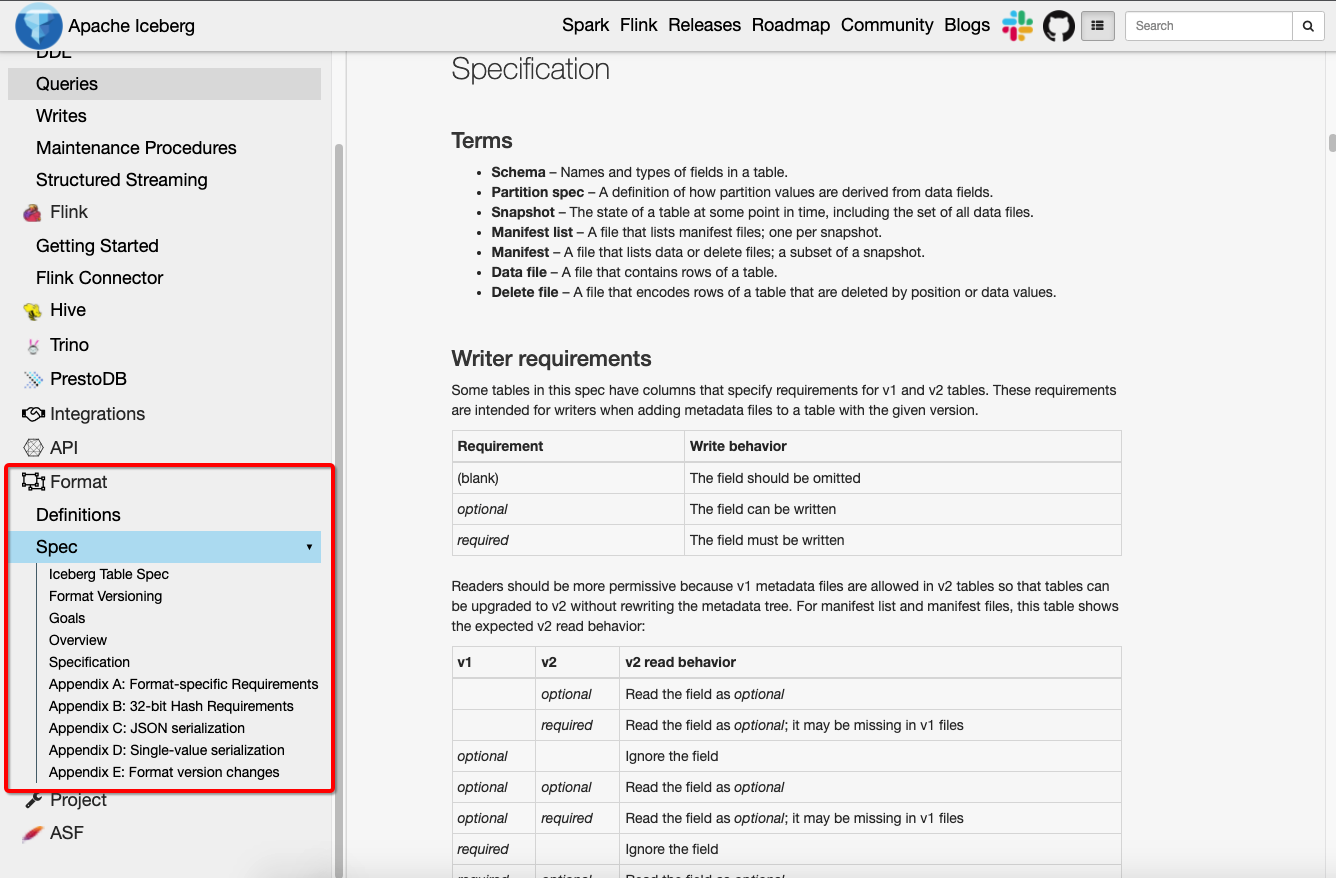1336x878 pixels.
Task: Open the Roadmap page in navbar
Action: [790, 25]
